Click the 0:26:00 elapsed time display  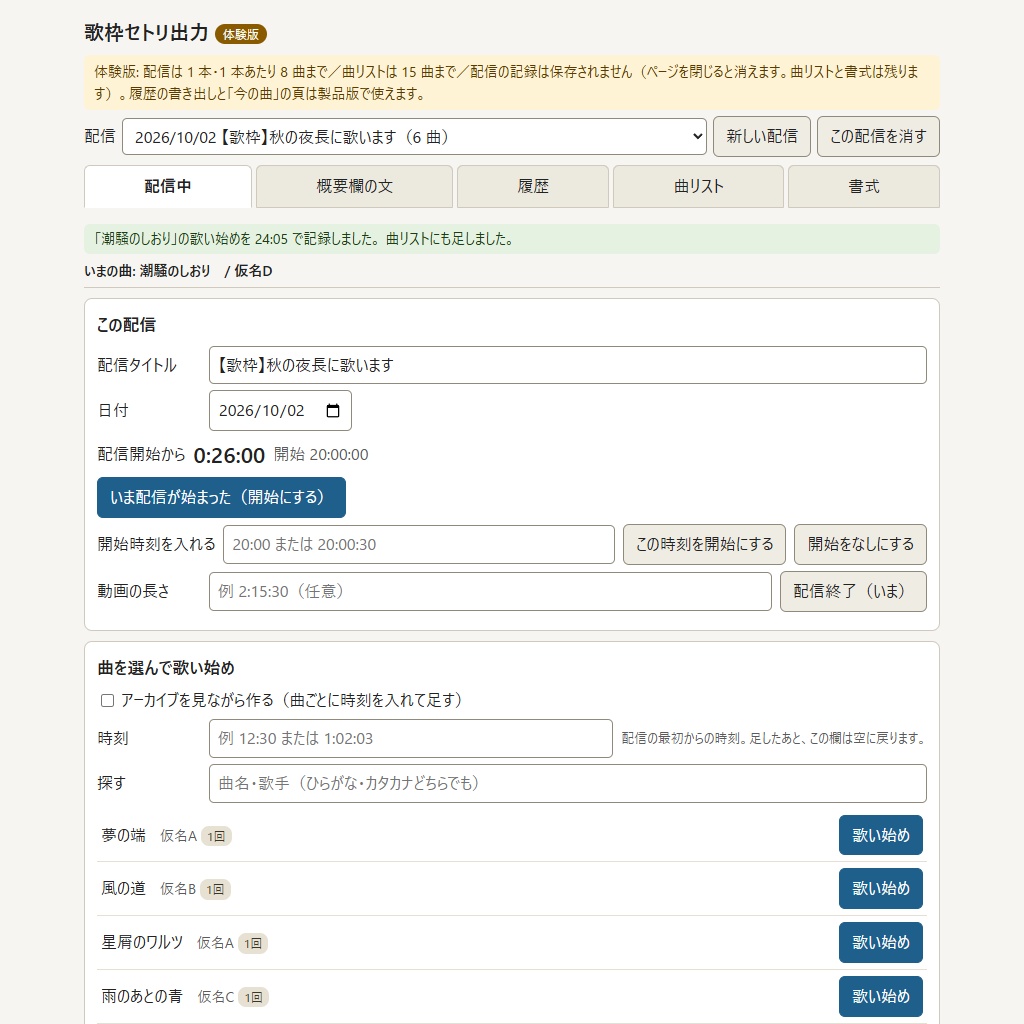pos(229,456)
